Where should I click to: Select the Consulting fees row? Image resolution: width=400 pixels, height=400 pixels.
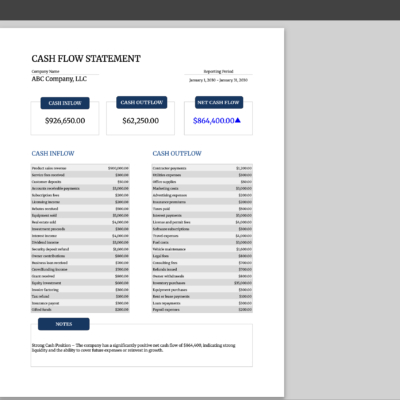click(x=202, y=262)
